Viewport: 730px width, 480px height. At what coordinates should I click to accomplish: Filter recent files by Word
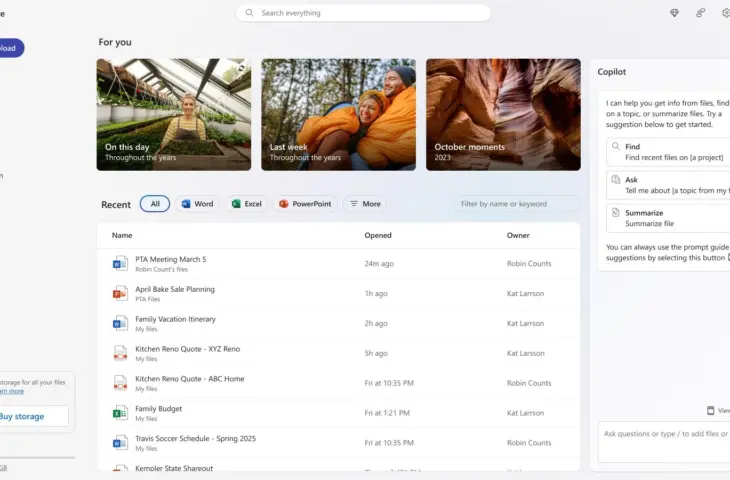tap(197, 204)
